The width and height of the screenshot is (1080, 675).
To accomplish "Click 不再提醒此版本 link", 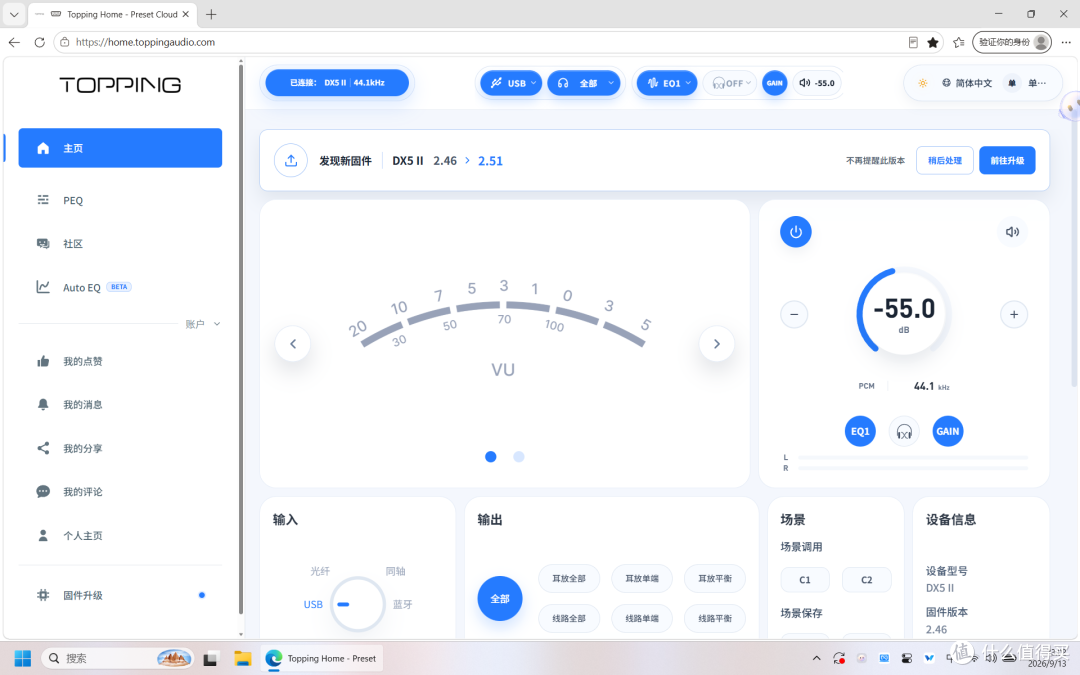I will point(875,160).
